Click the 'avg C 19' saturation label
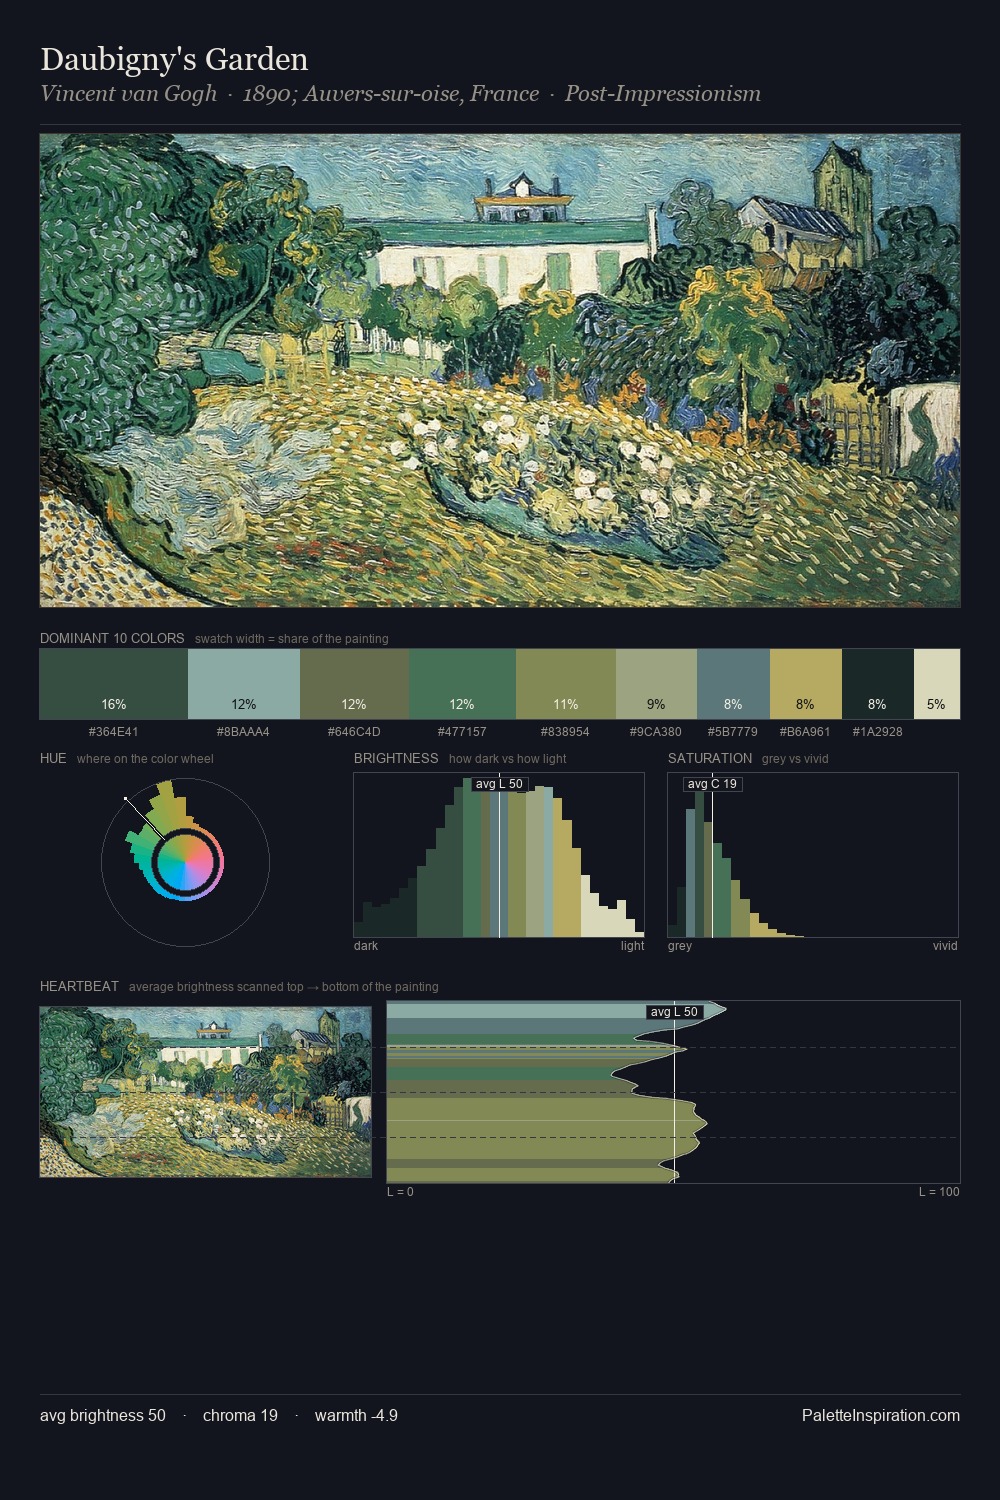Screen dimensions: 1000x1500 712,784
